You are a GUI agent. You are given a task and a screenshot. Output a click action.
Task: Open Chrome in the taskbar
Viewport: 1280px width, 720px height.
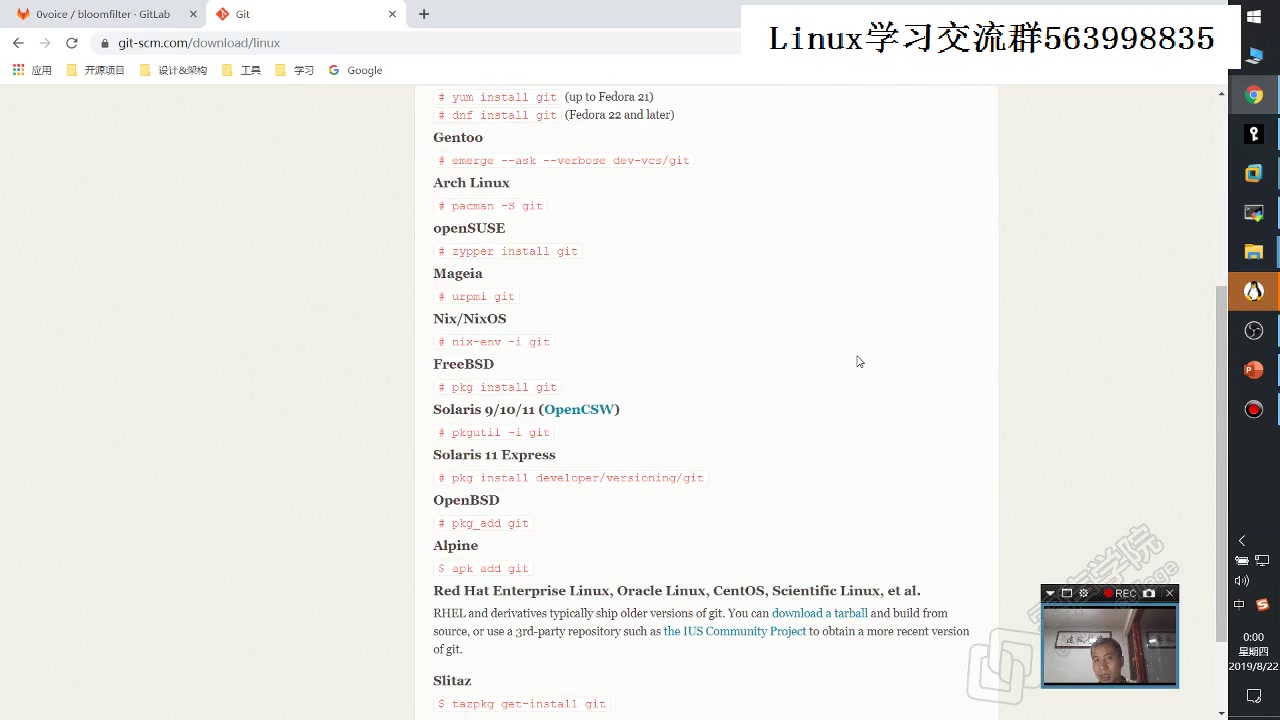tap(1254, 96)
